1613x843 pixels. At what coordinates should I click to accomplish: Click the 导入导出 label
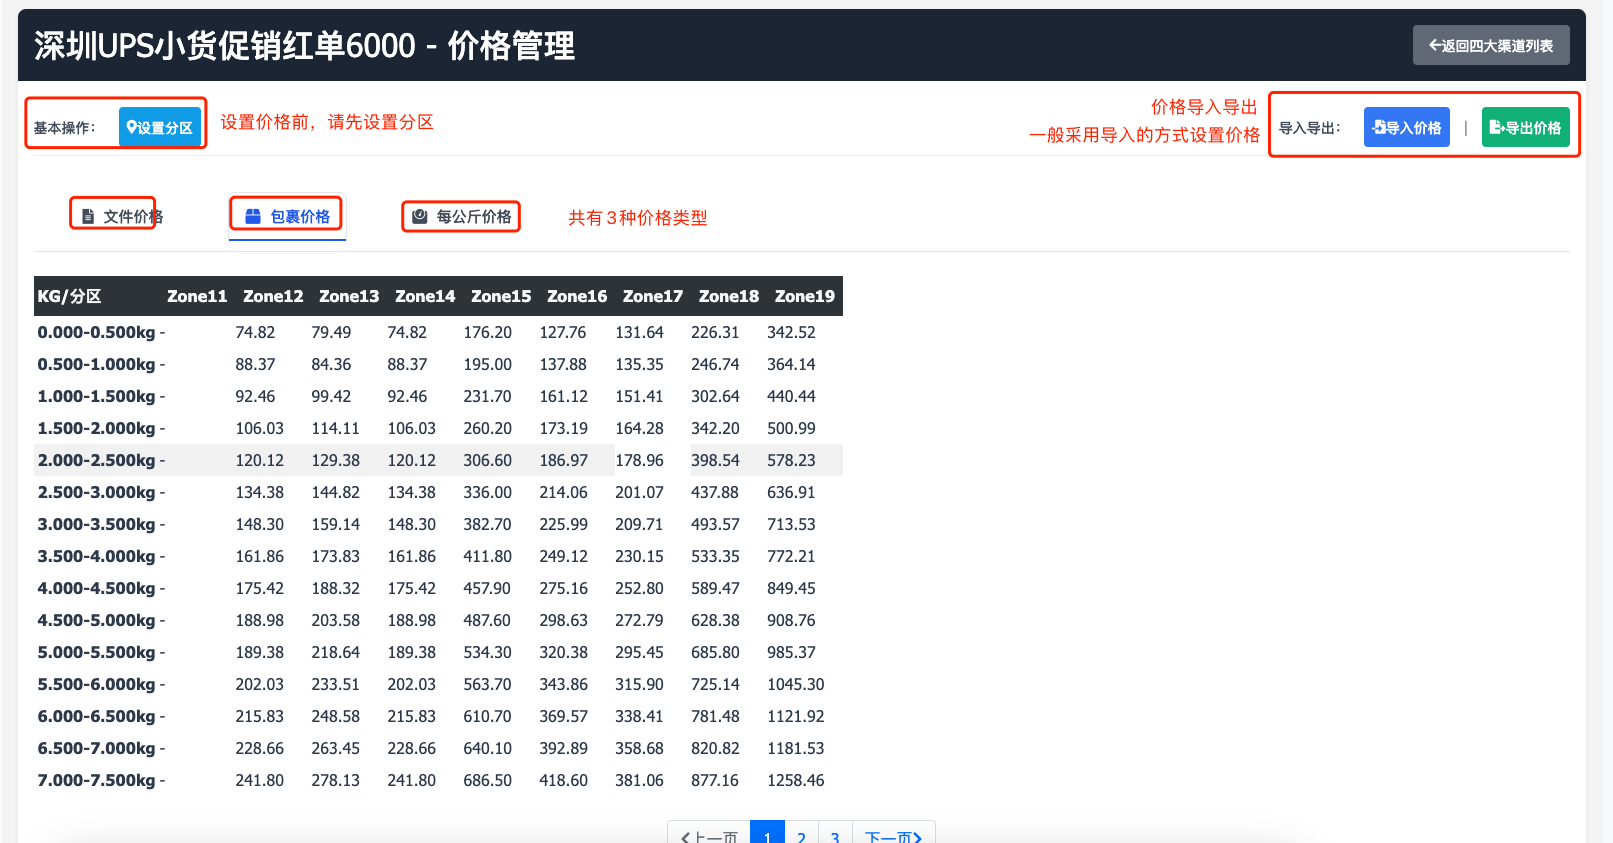pos(1310,128)
